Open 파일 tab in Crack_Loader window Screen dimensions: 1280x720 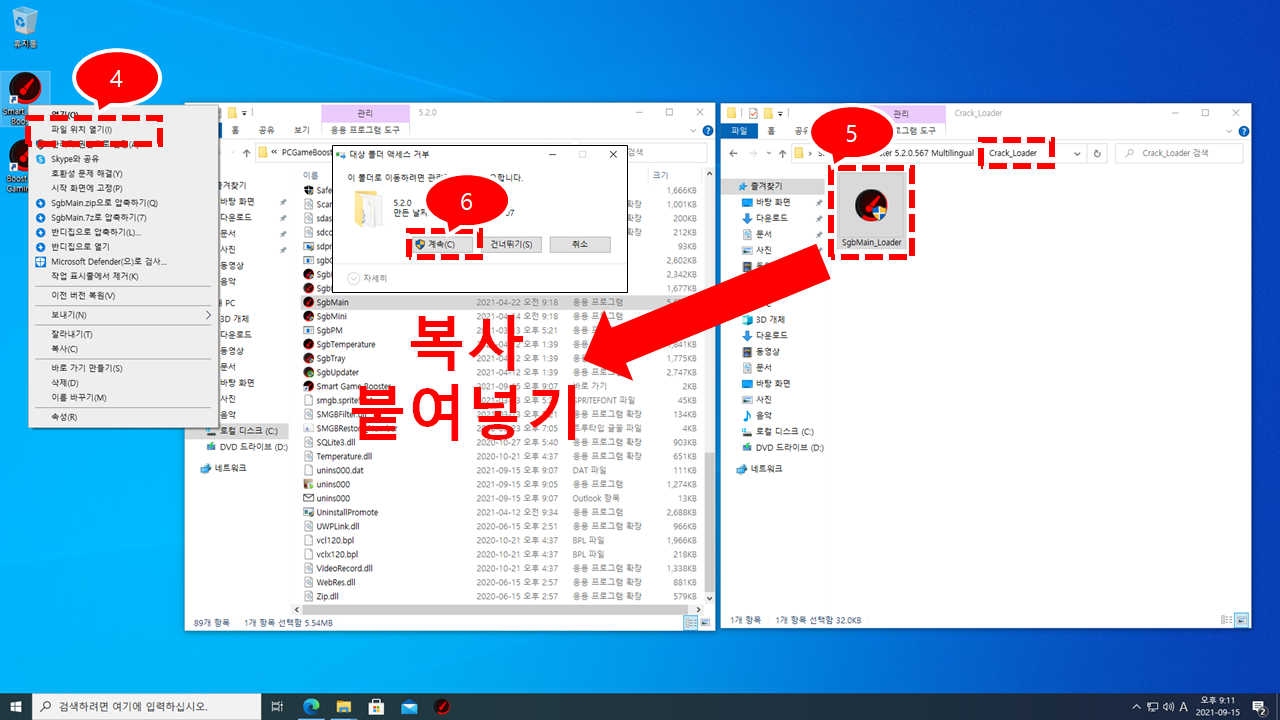click(739, 130)
